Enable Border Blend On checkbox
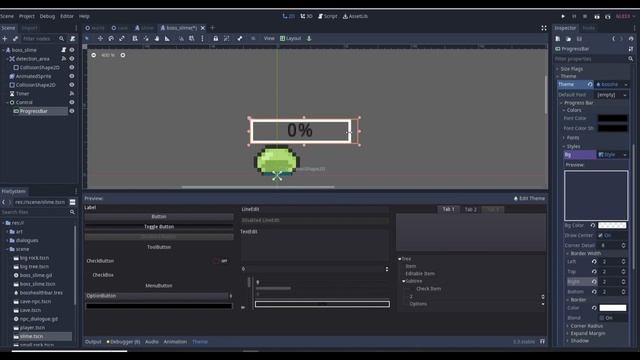 point(602,318)
